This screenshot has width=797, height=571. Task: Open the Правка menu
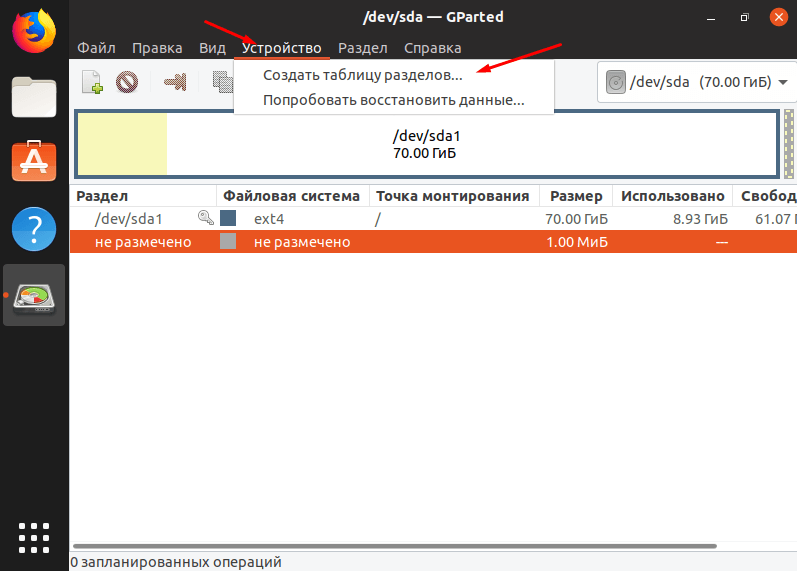(157, 48)
